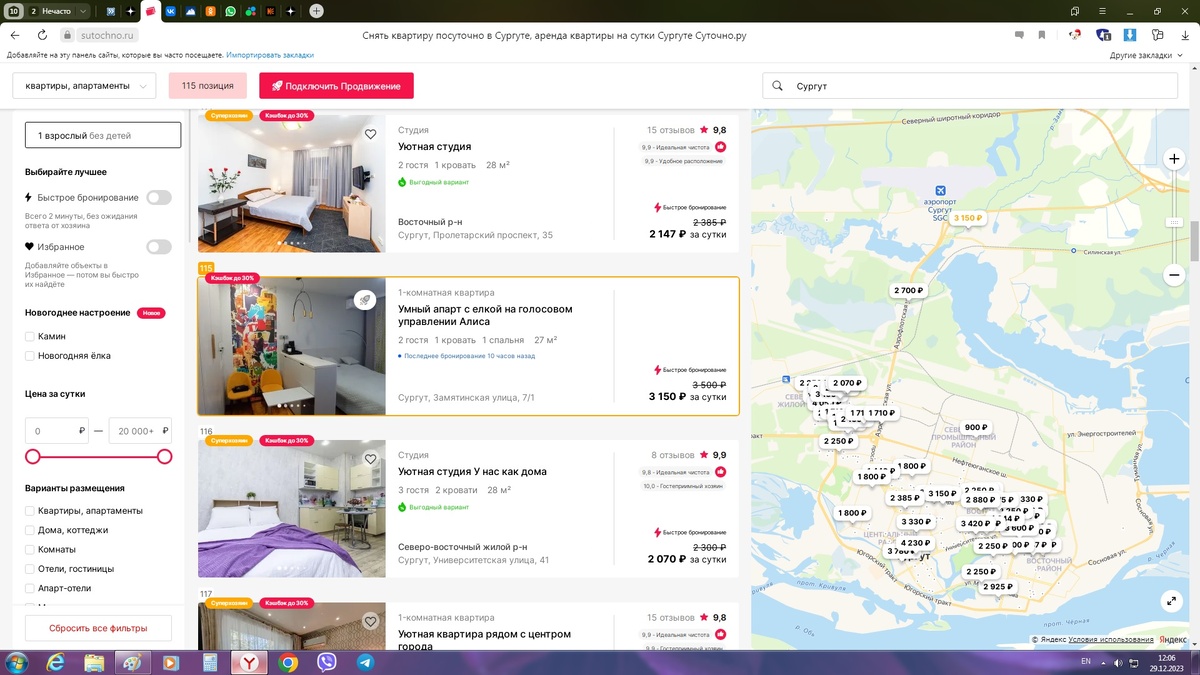The image size is (1200, 675).
Task: Favorite 'Уютная студия У нас как дома'
Action: (x=370, y=459)
